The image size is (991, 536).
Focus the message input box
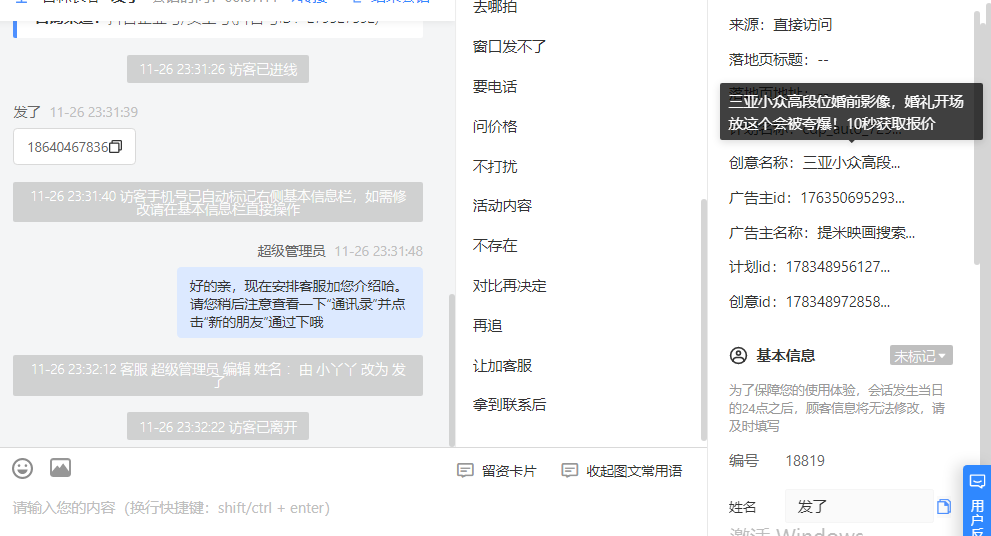(354, 508)
